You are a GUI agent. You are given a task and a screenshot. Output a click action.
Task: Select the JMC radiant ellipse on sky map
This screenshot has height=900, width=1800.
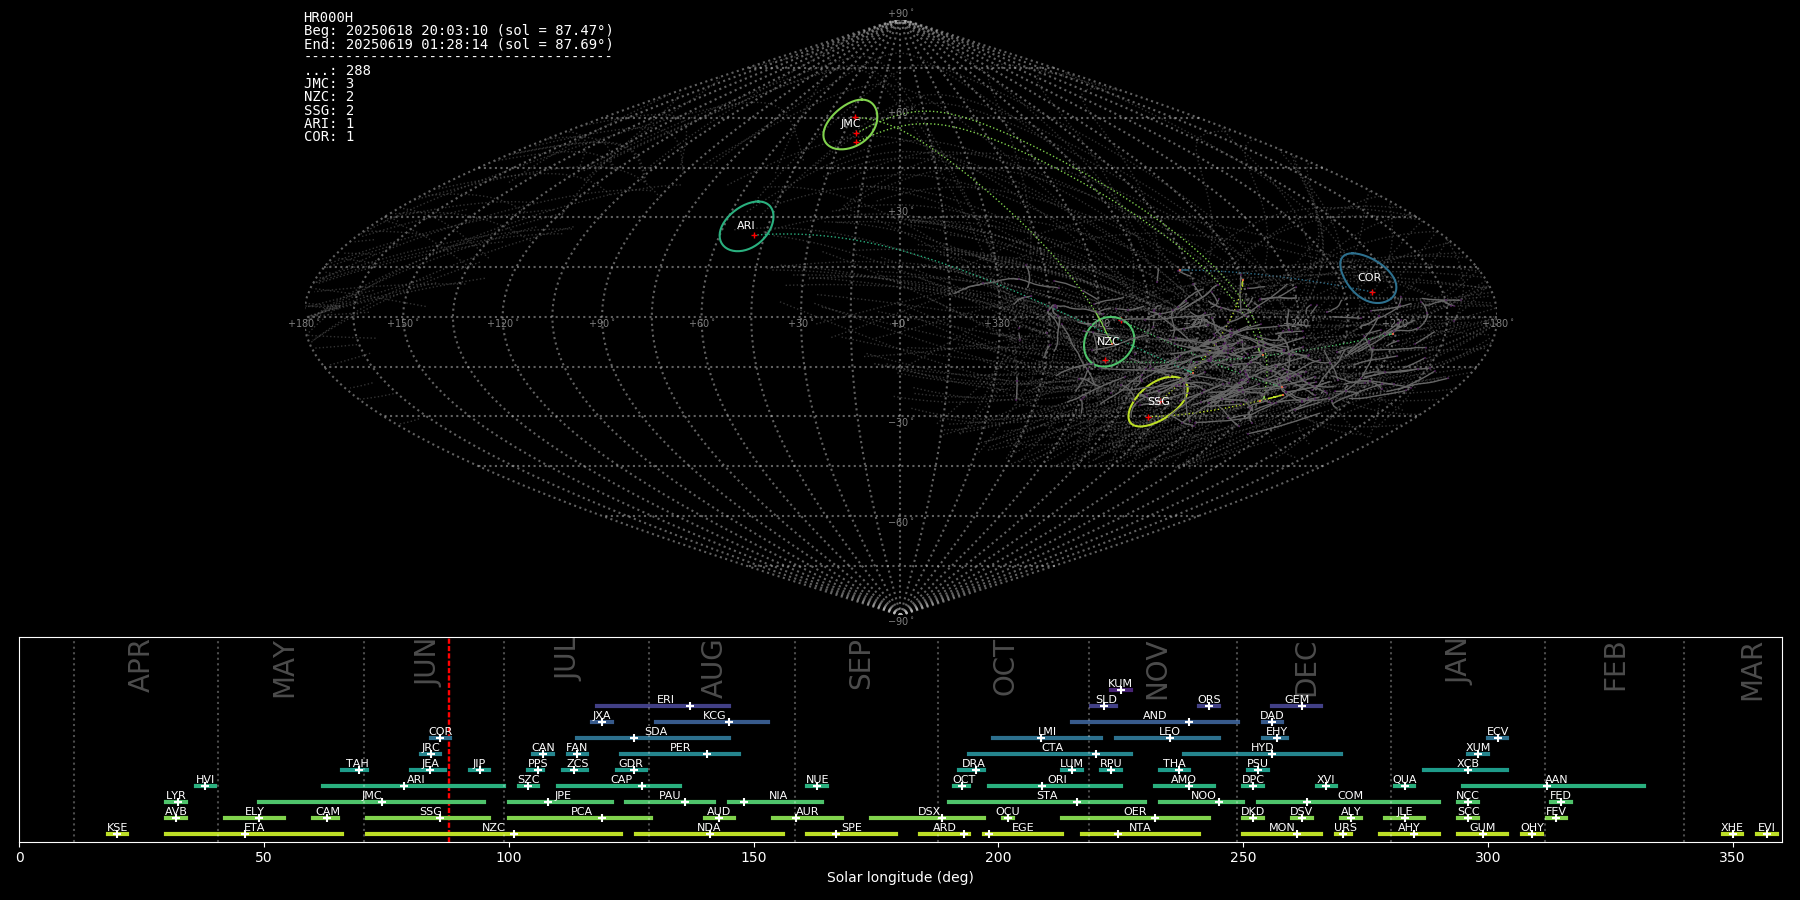(x=850, y=124)
